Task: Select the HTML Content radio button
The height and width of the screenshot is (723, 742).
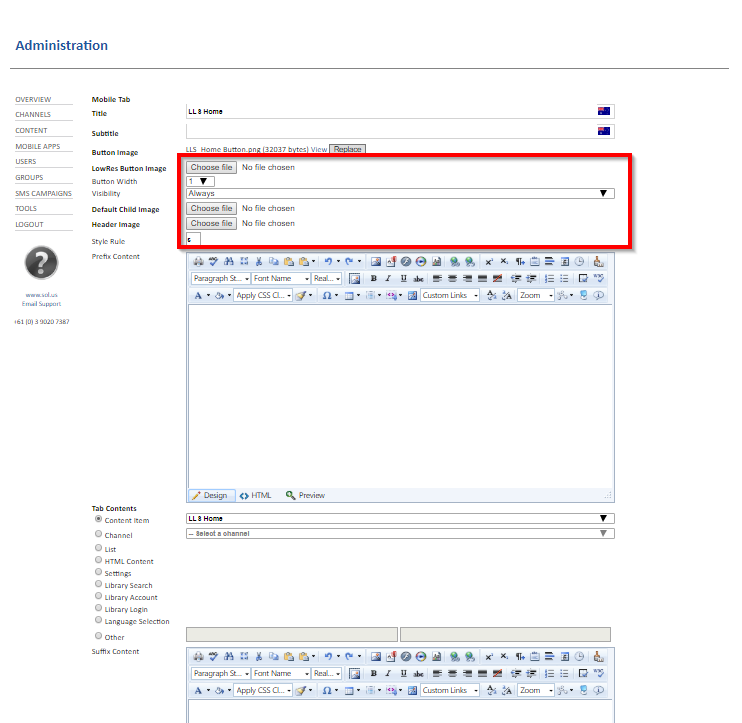Action: click(98, 560)
